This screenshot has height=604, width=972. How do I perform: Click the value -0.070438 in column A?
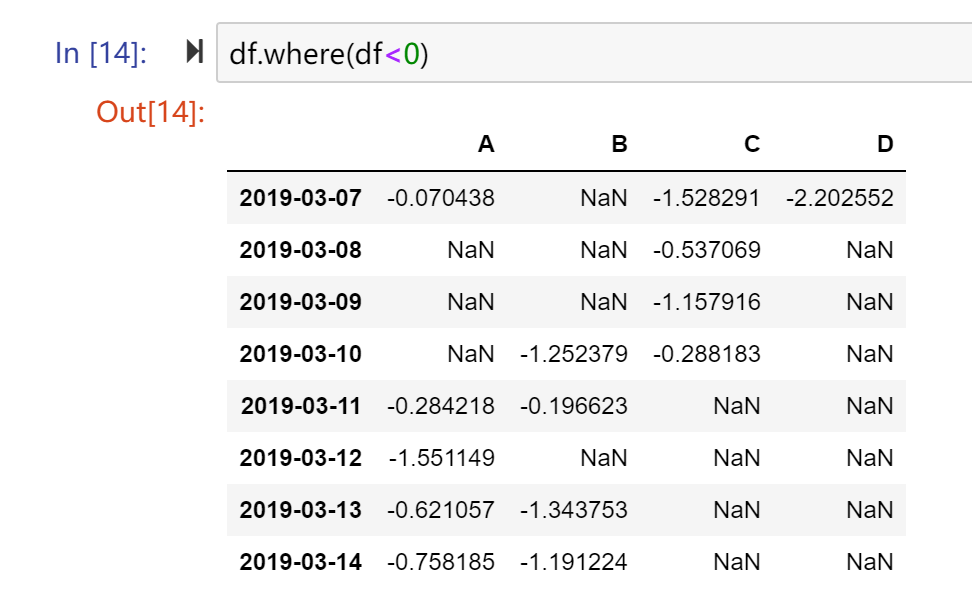point(441,198)
